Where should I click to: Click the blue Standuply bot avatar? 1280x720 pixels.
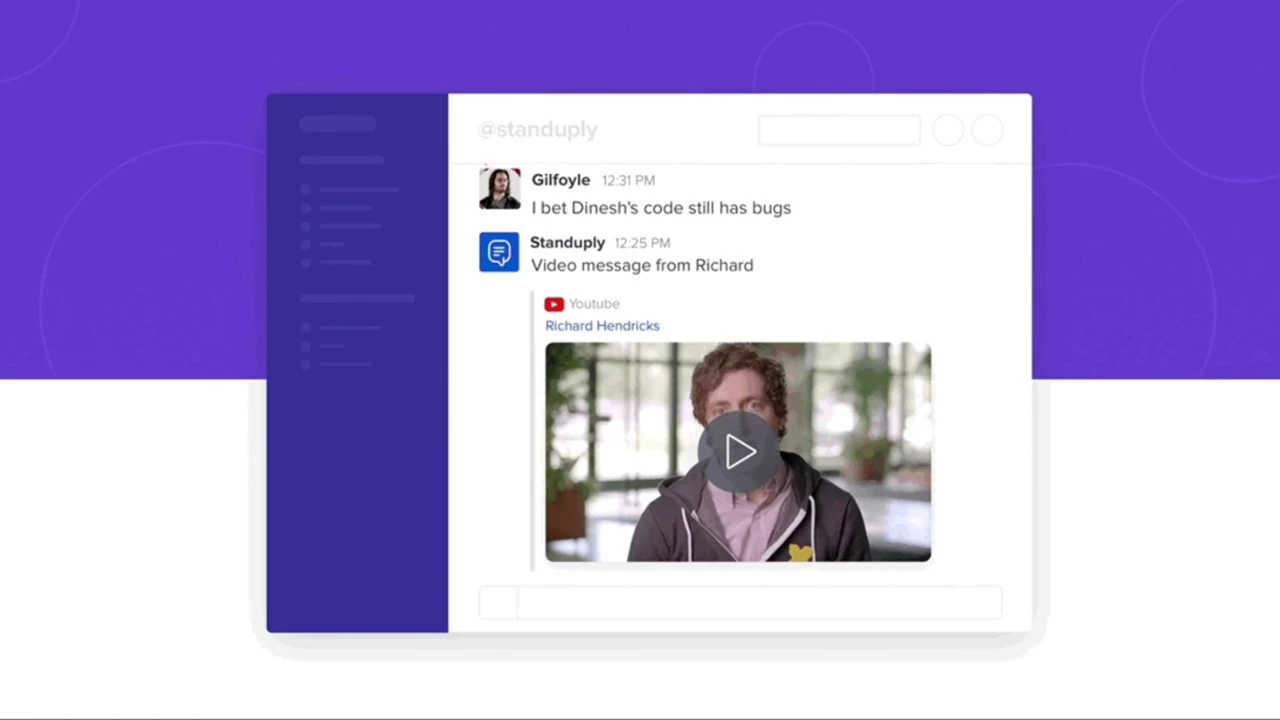coord(499,252)
